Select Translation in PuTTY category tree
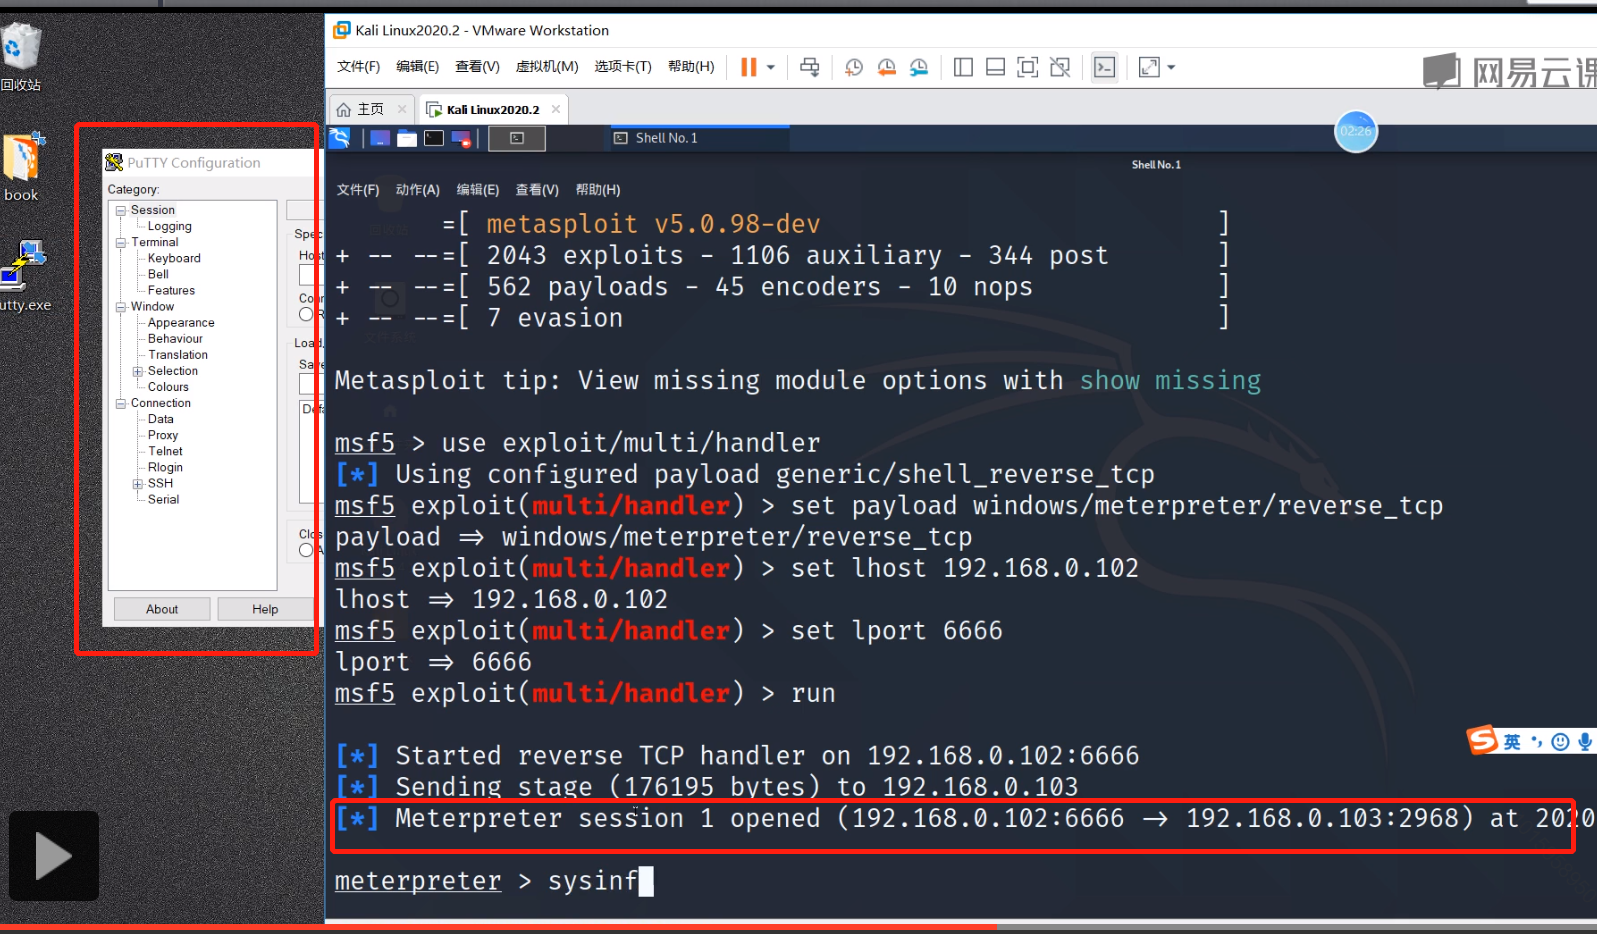The height and width of the screenshot is (934, 1597). coord(178,355)
